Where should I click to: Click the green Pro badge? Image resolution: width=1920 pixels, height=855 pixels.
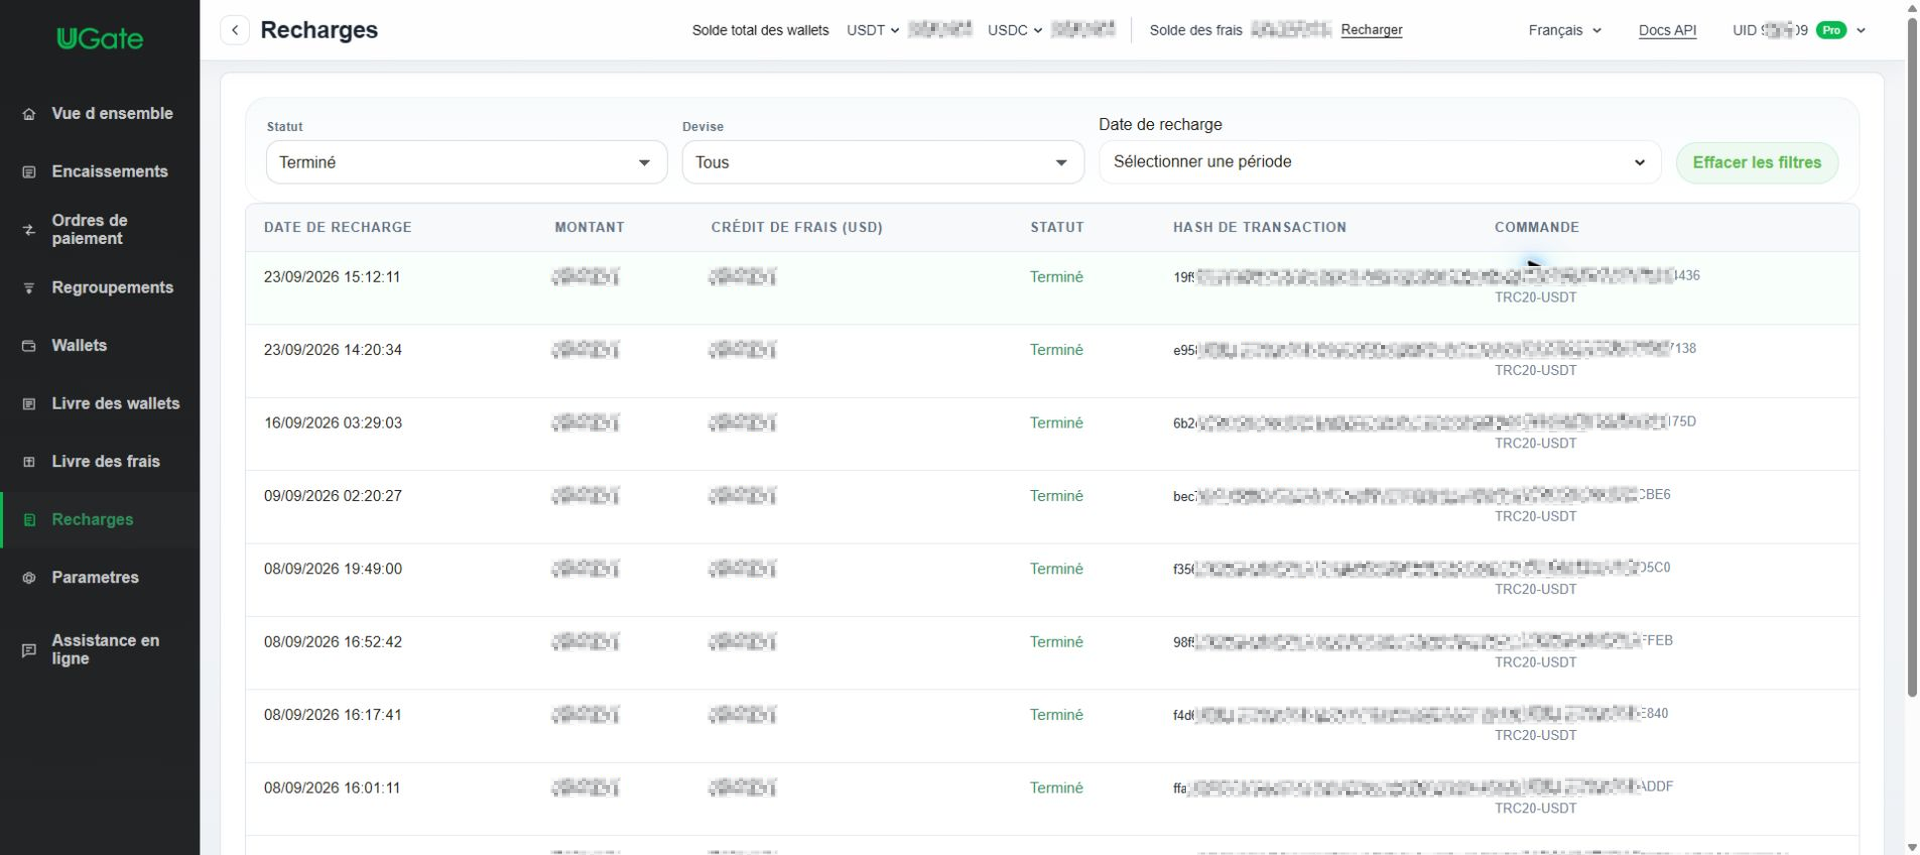pyautogui.click(x=1831, y=30)
